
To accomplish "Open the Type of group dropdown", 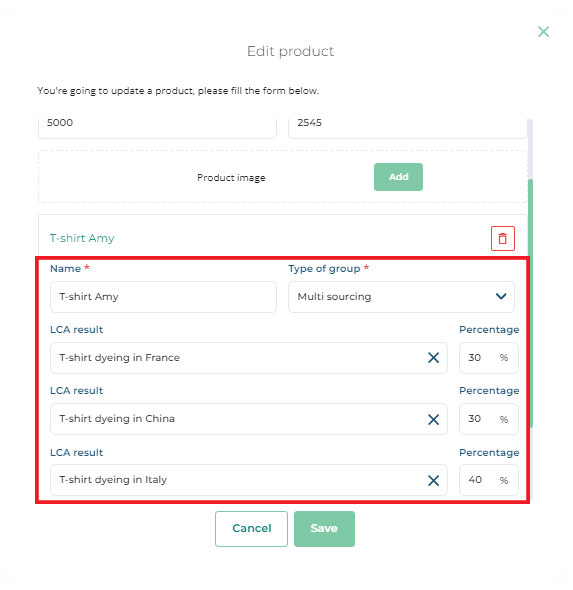I will tap(401, 297).
